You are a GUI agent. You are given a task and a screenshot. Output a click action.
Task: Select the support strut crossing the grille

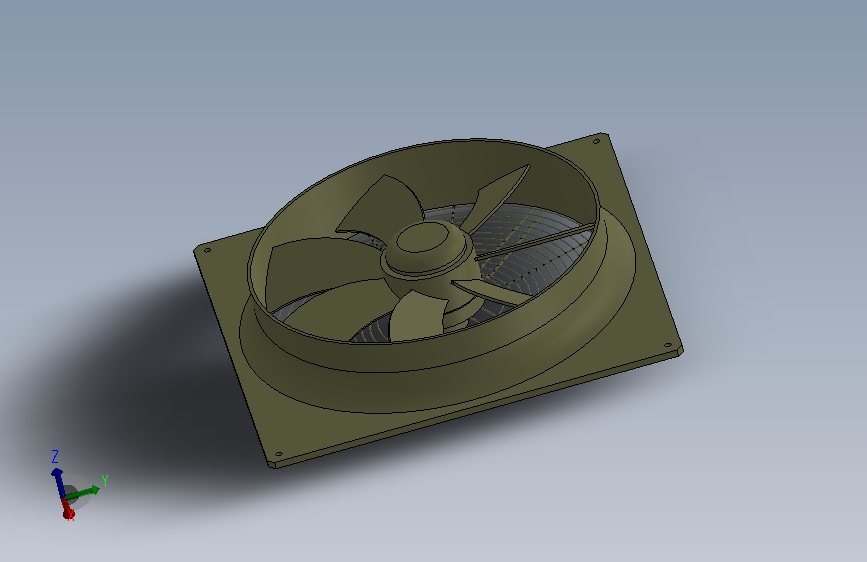click(536, 240)
